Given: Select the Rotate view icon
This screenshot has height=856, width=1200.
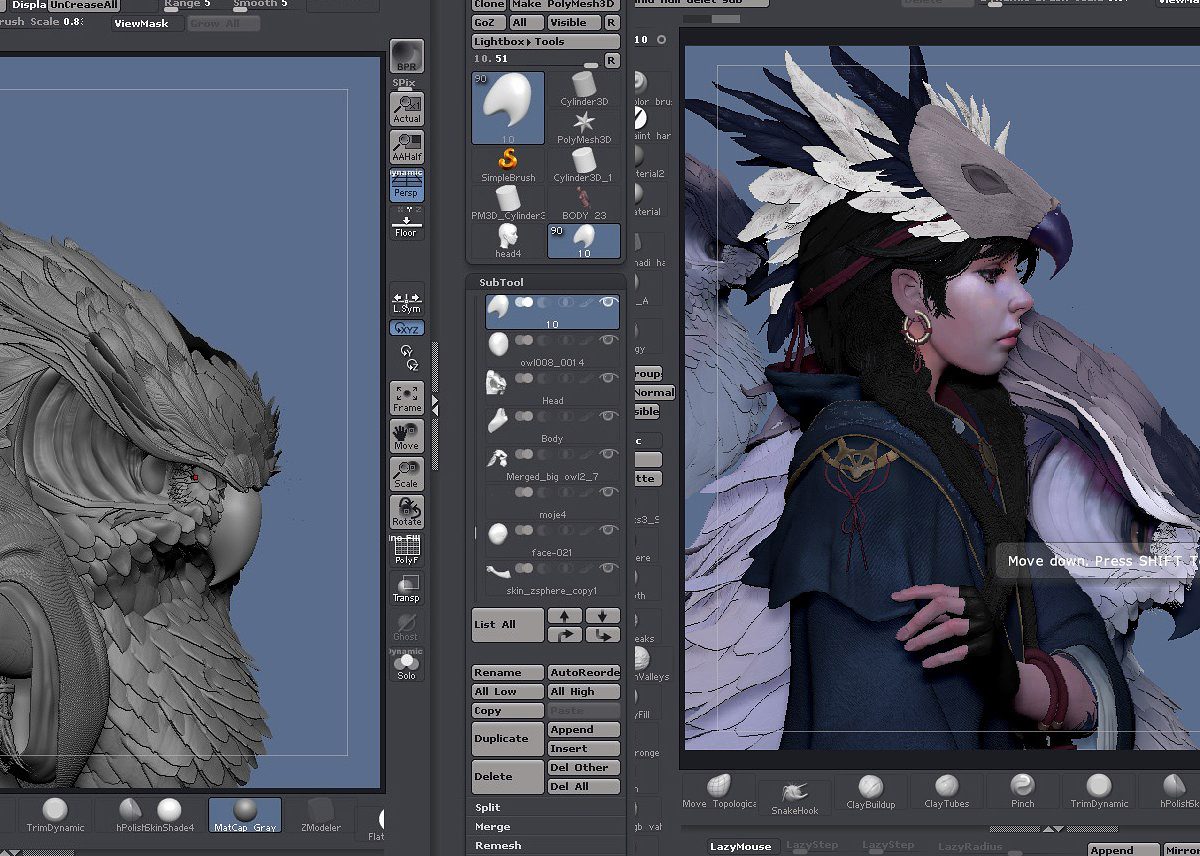Looking at the screenshot, I should point(406,512).
